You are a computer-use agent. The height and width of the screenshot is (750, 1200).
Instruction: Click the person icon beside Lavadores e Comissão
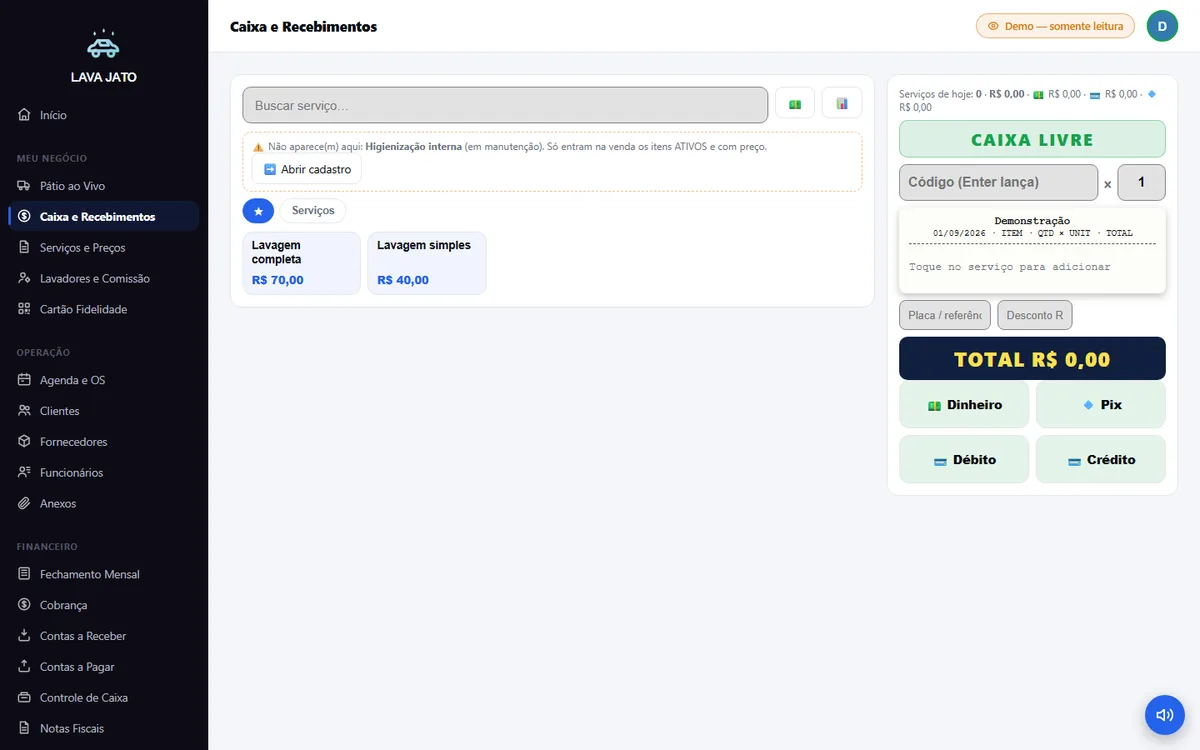pyautogui.click(x=24, y=278)
